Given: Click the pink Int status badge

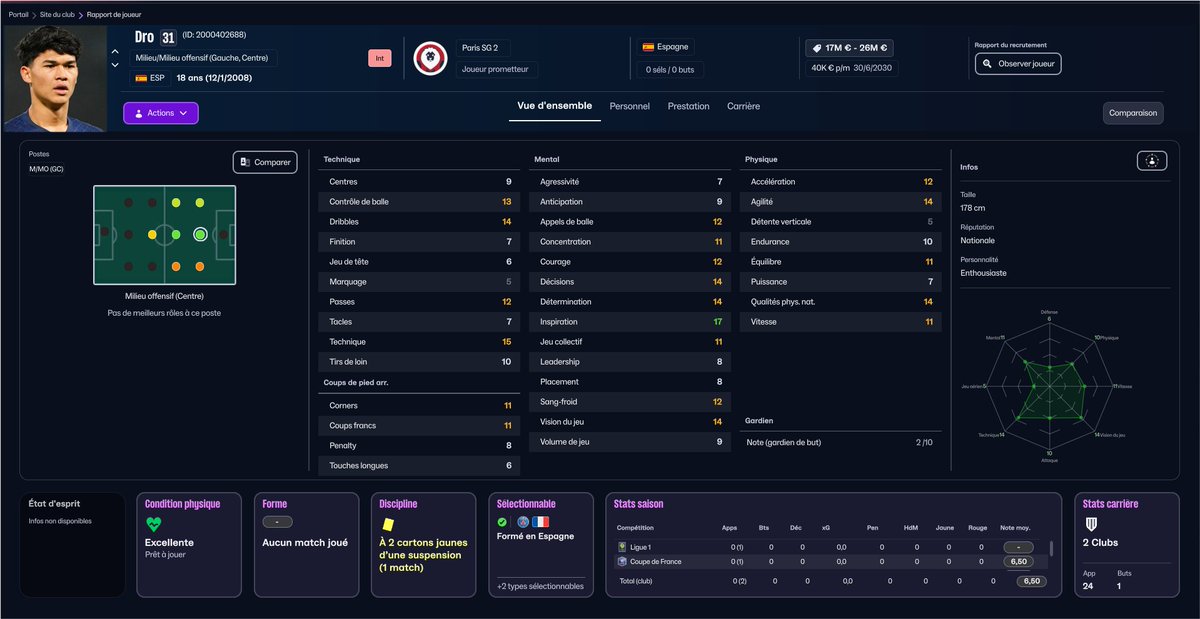Looking at the screenshot, I should coord(380,58).
